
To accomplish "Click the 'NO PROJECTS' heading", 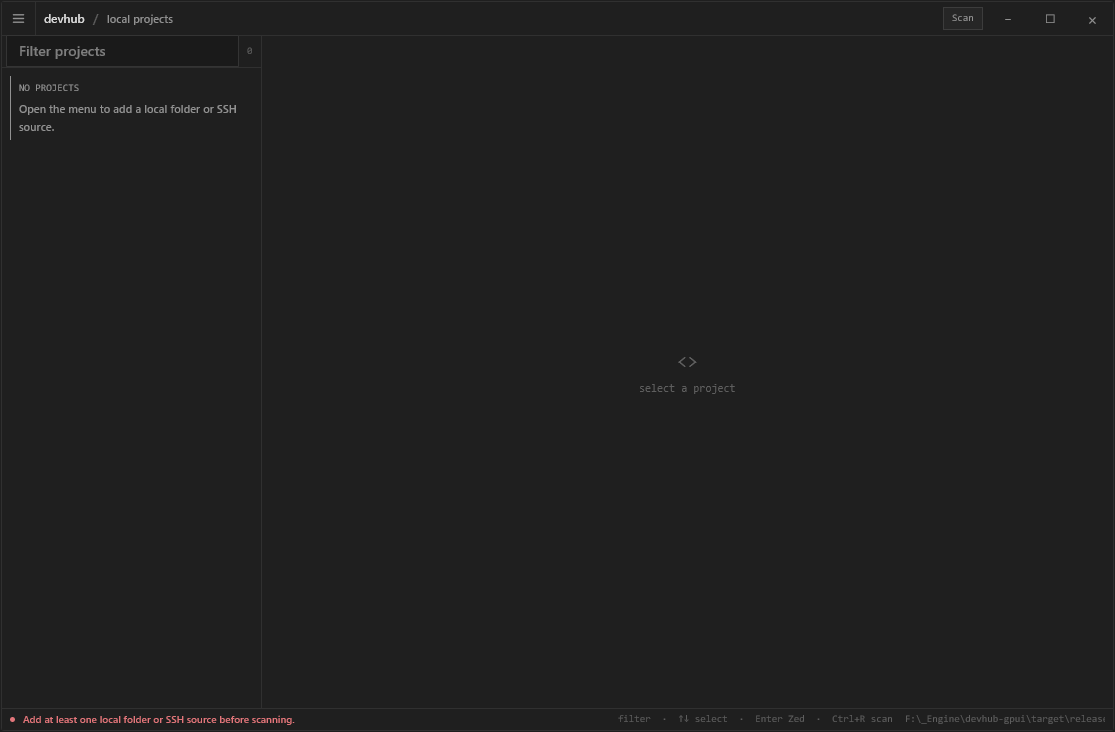I will (49, 87).
